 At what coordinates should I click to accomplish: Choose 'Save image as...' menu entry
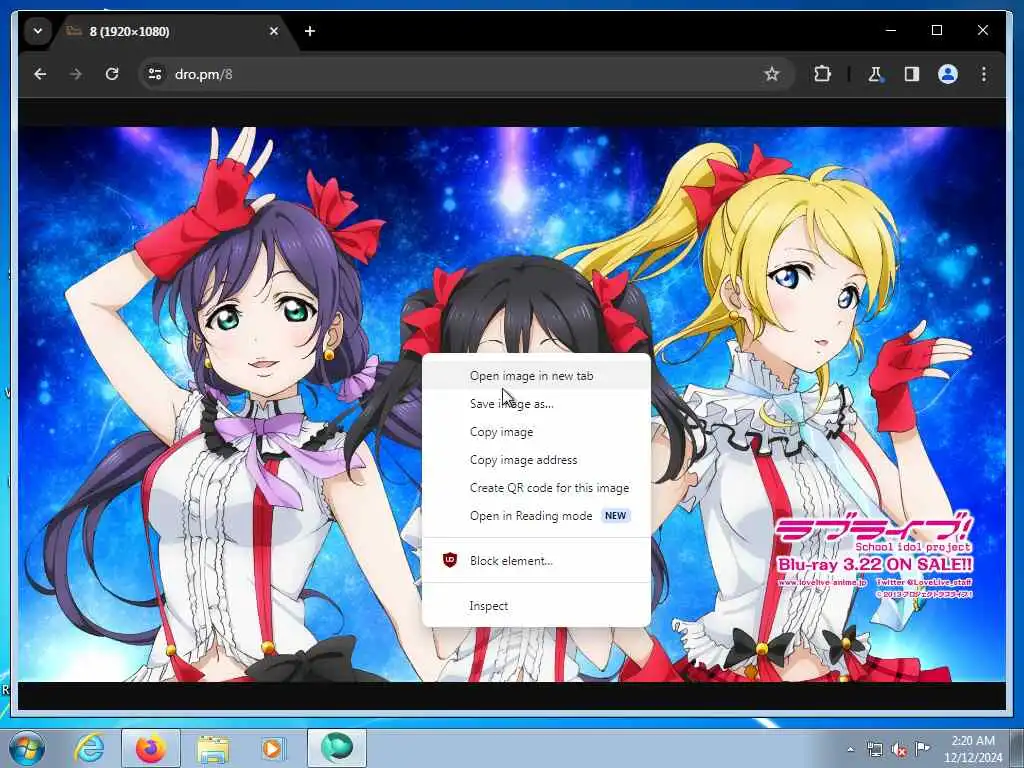pyautogui.click(x=536, y=404)
